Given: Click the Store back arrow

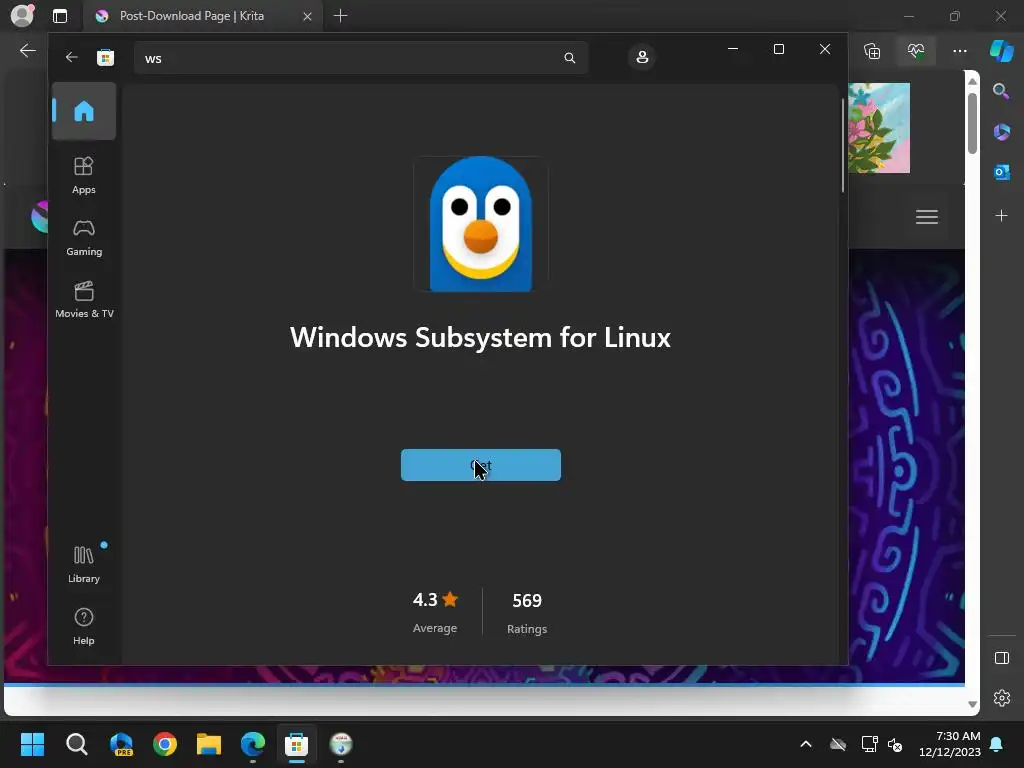Looking at the screenshot, I should point(72,57).
